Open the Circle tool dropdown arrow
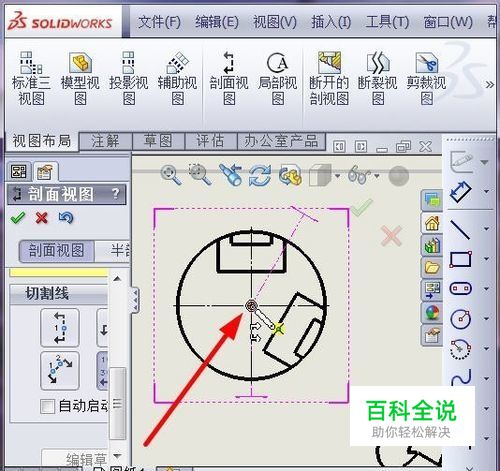500x471 pixels. click(486, 318)
